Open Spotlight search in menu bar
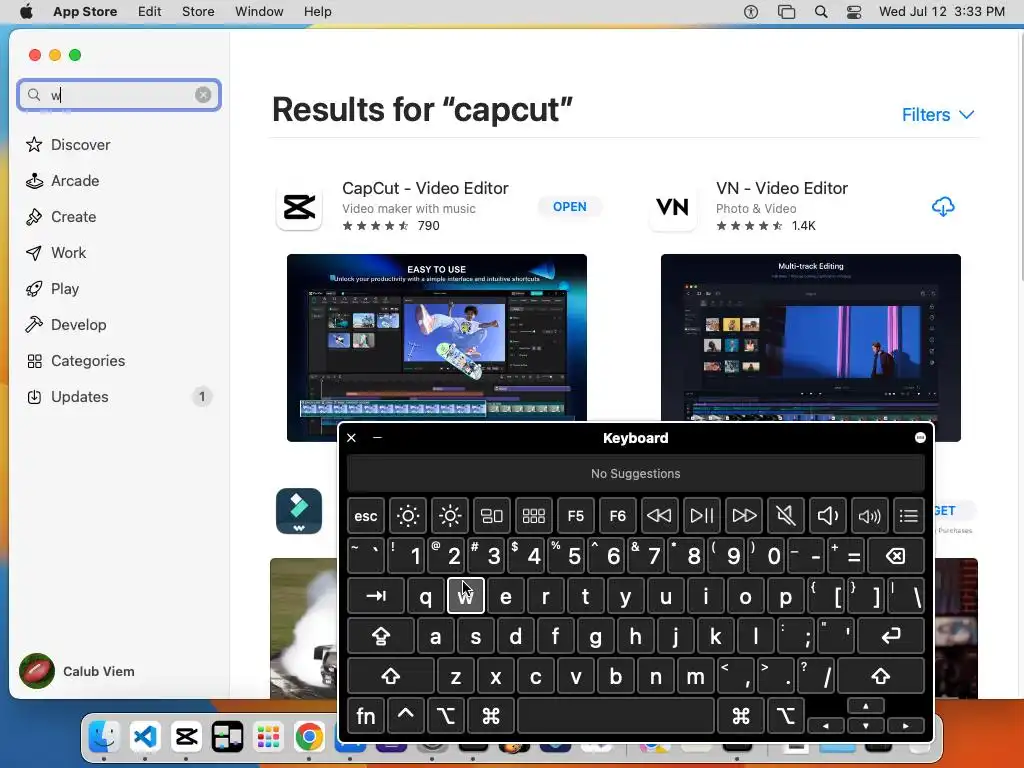The height and width of the screenshot is (768, 1024). 821,11
